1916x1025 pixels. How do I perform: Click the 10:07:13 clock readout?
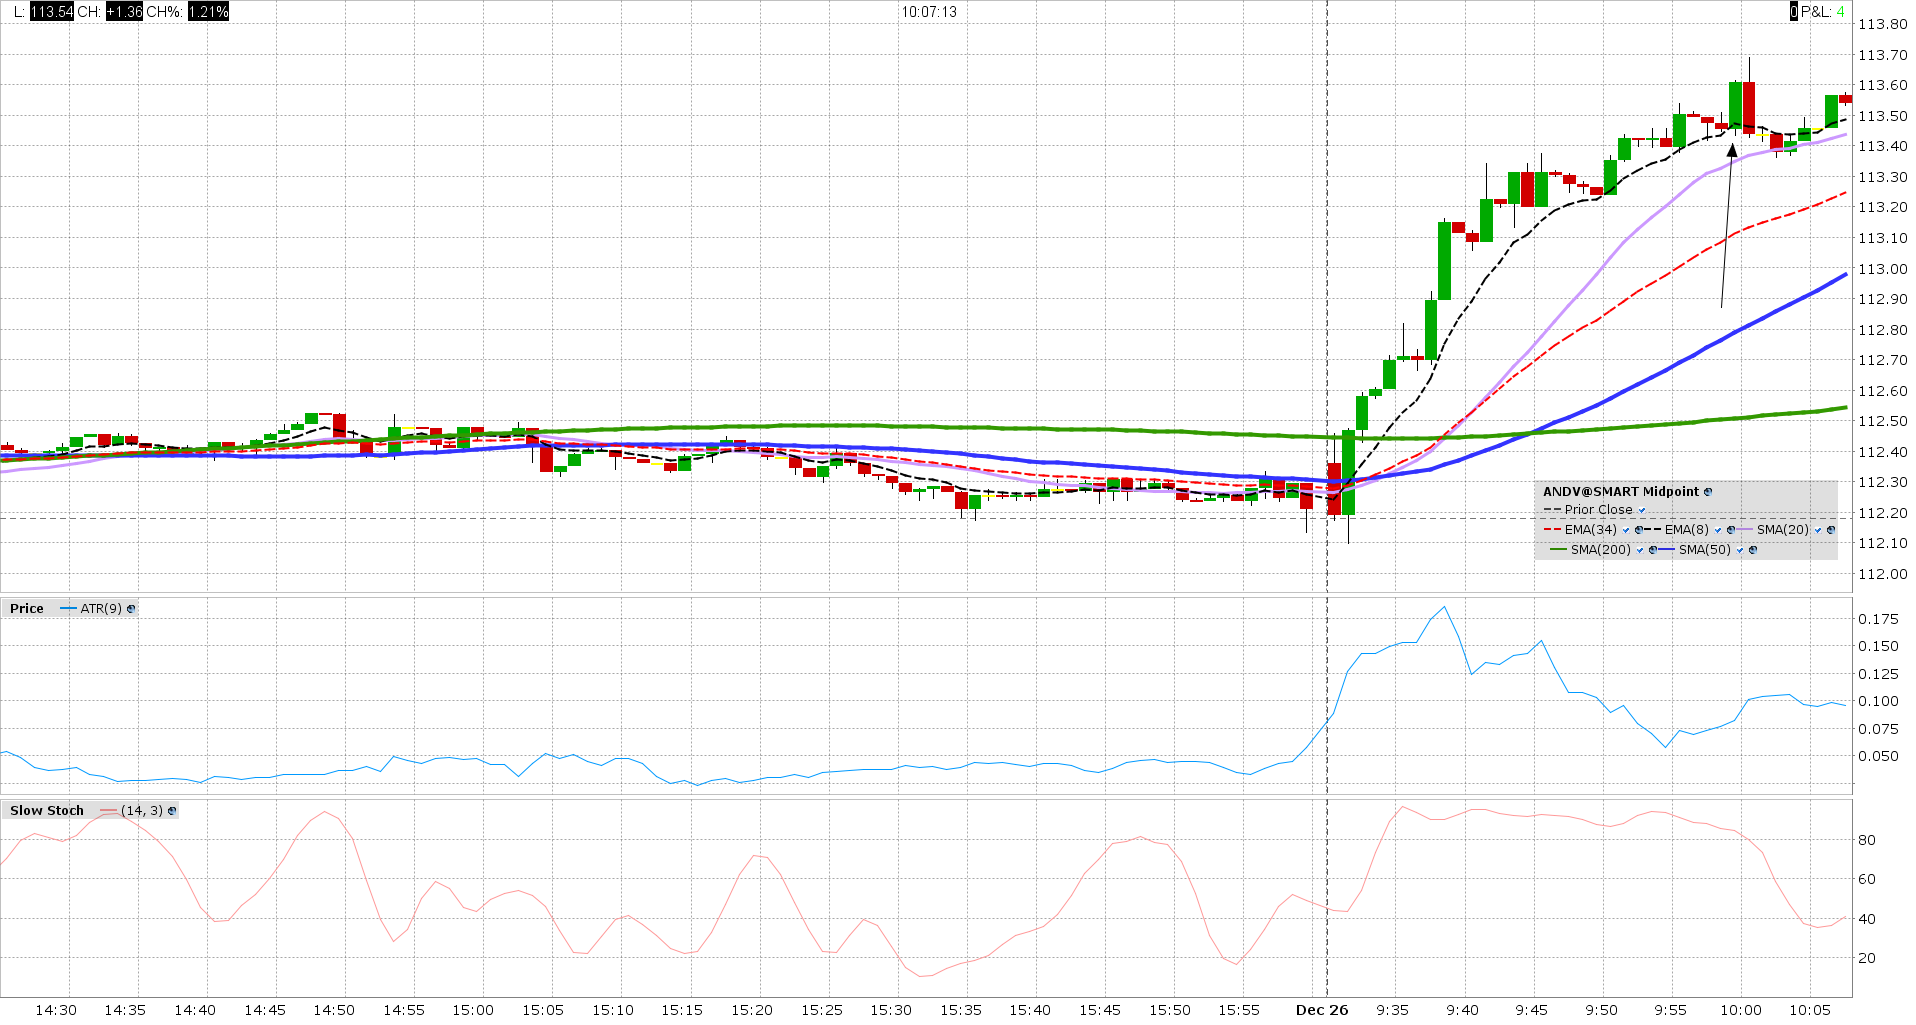[929, 12]
